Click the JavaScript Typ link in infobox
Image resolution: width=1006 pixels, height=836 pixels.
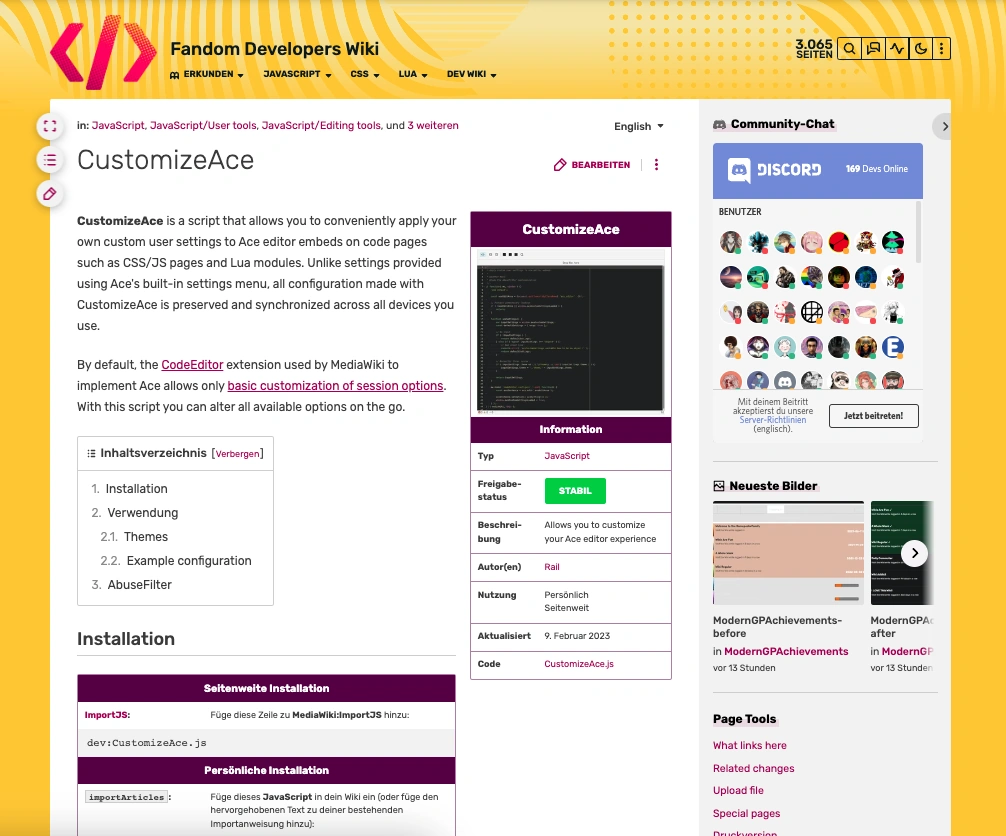(x=567, y=456)
